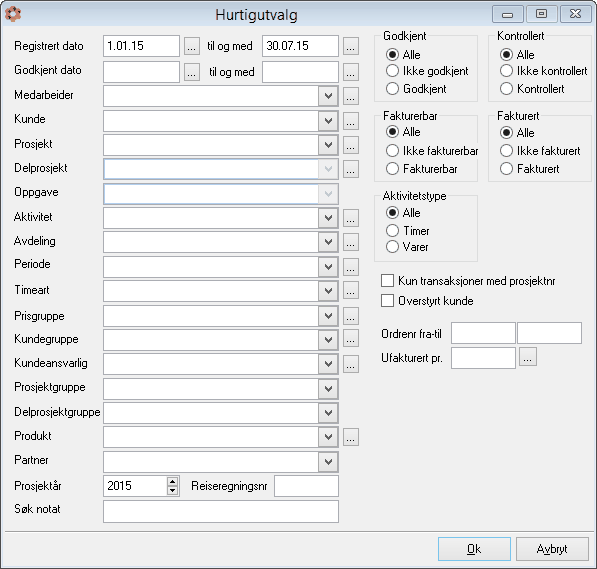The image size is (597, 569).
Task: Open date picker for Registrert dato start
Action: coord(192,46)
